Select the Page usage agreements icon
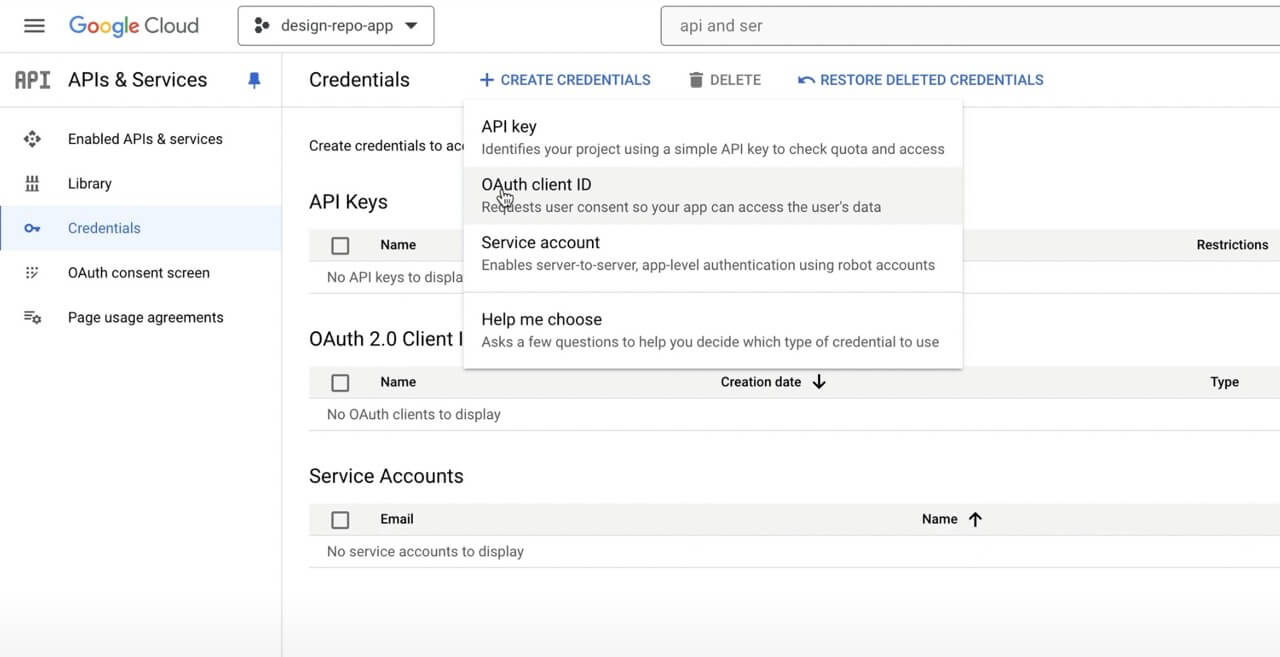This screenshot has height=657, width=1280. pyautogui.click(x=33, y=317)
